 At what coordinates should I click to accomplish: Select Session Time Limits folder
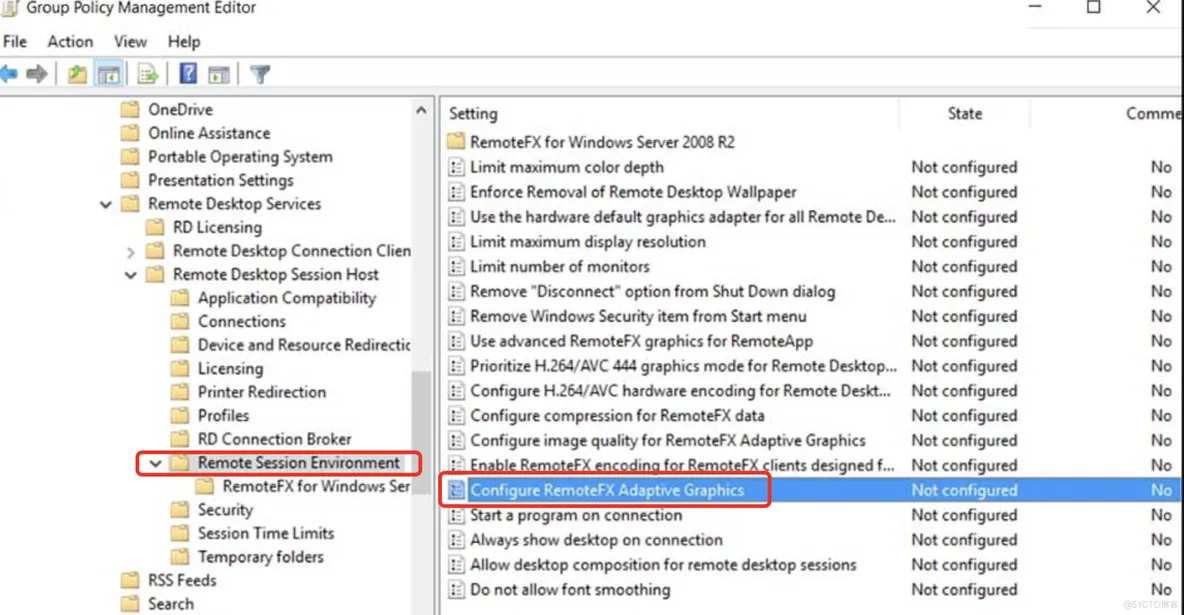[x=266, y=533]
